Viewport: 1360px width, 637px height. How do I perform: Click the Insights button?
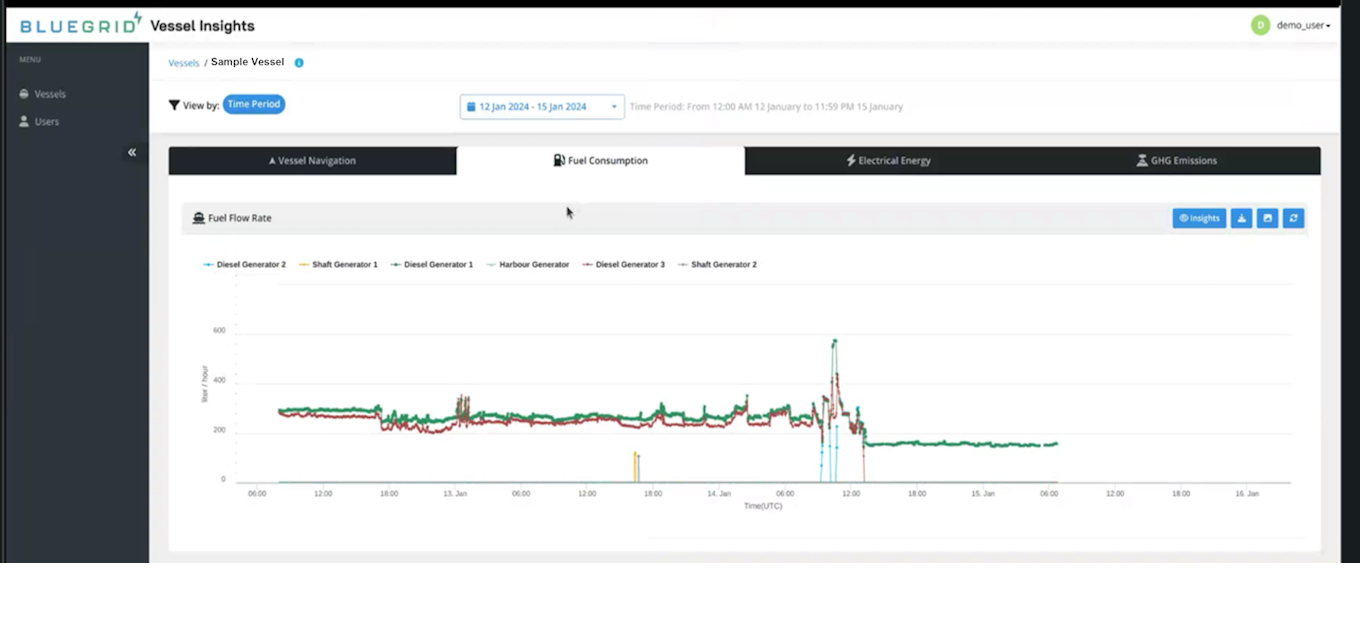(1199, 218)
